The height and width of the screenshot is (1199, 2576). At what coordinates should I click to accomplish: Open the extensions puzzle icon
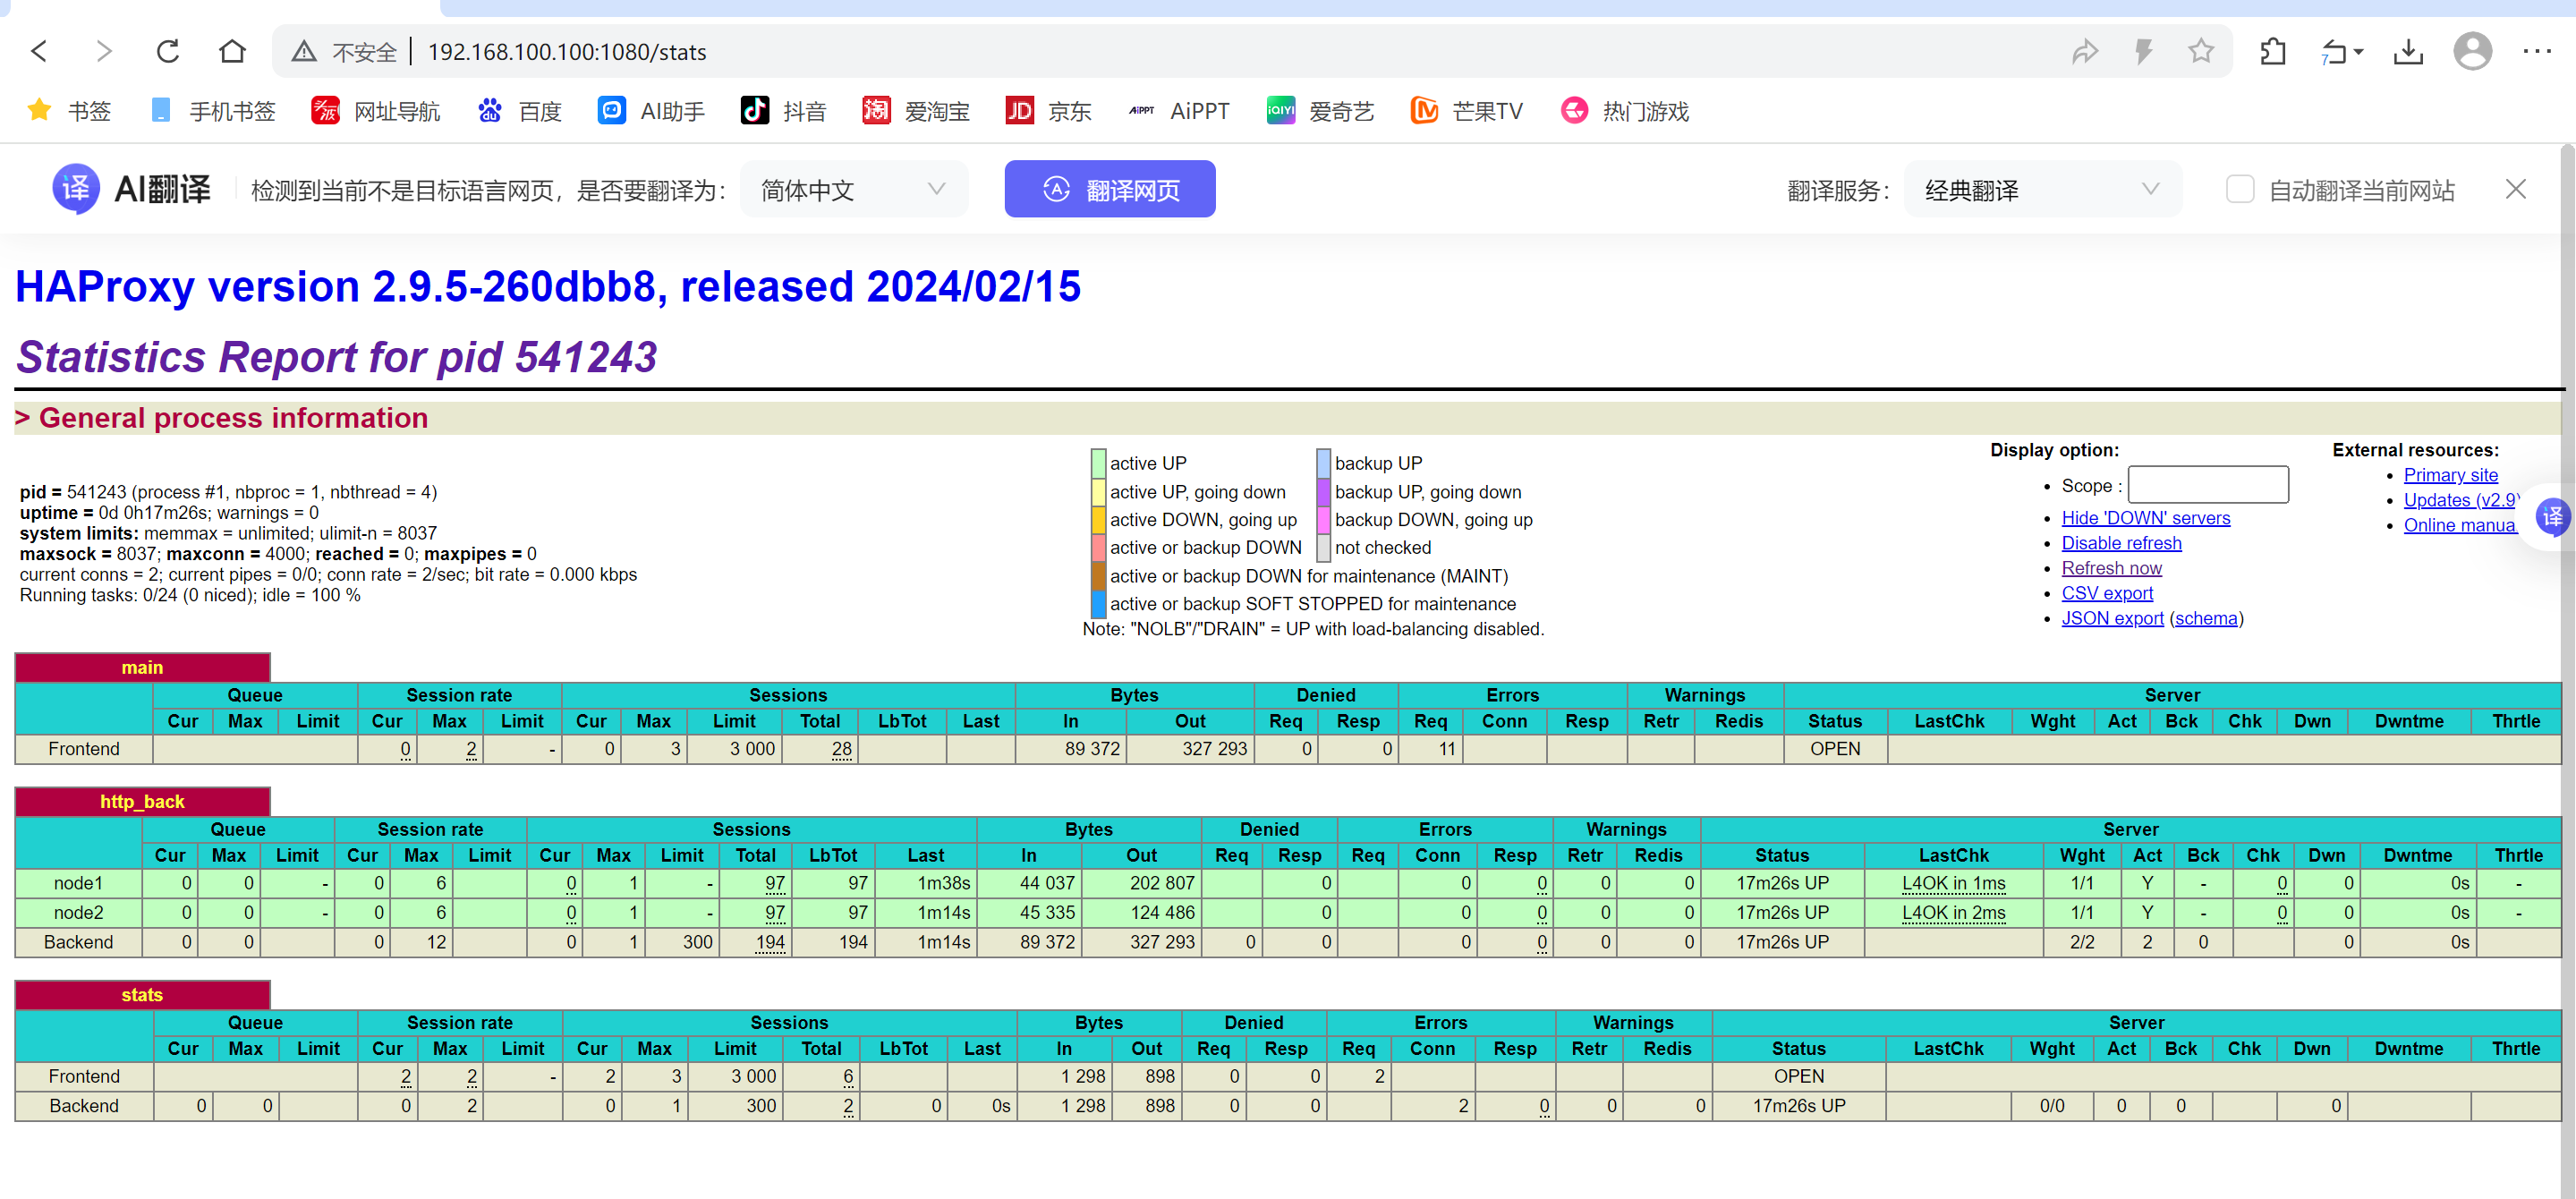pyautogui.click(x=2272, y=51)
